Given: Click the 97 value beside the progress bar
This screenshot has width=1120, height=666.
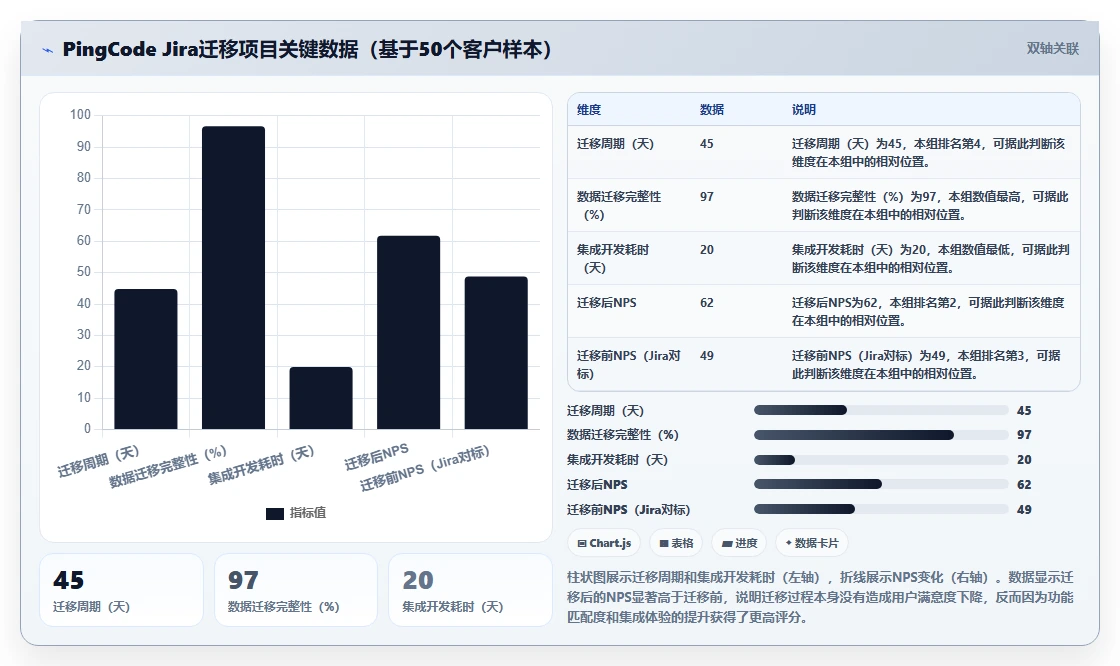Looking at the screenshot, I should (x=1024, y=434).
